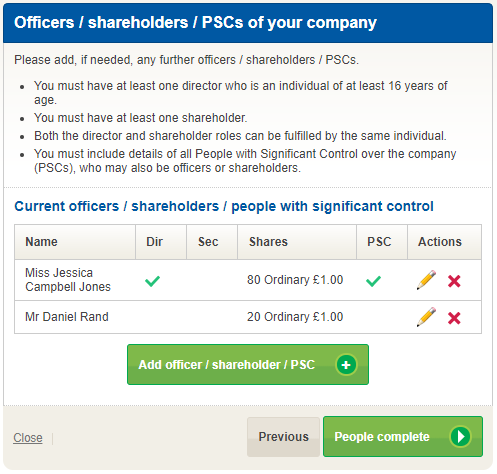Edit Miss Jessica Campbell Jones with pencil icon
497x474 pixels.
(x=426, y=280)
